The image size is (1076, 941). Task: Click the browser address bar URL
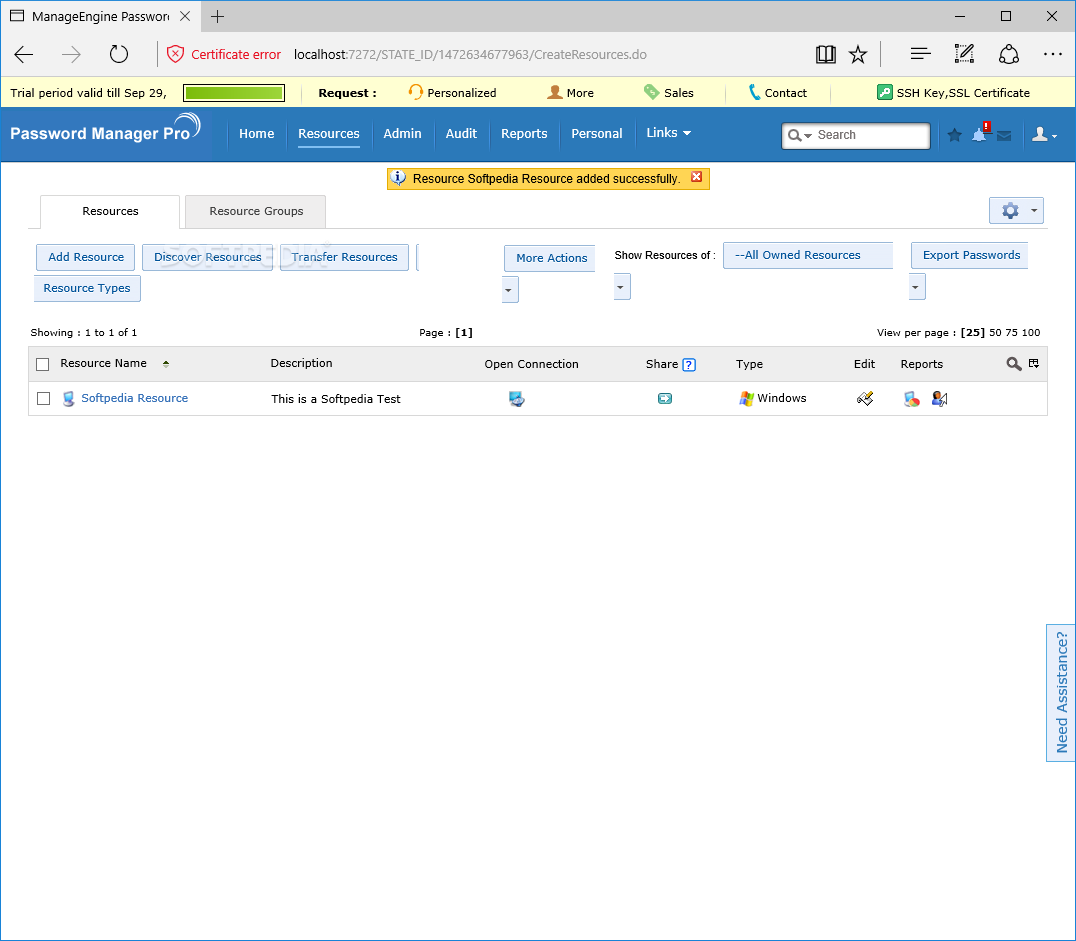[470, 54]
